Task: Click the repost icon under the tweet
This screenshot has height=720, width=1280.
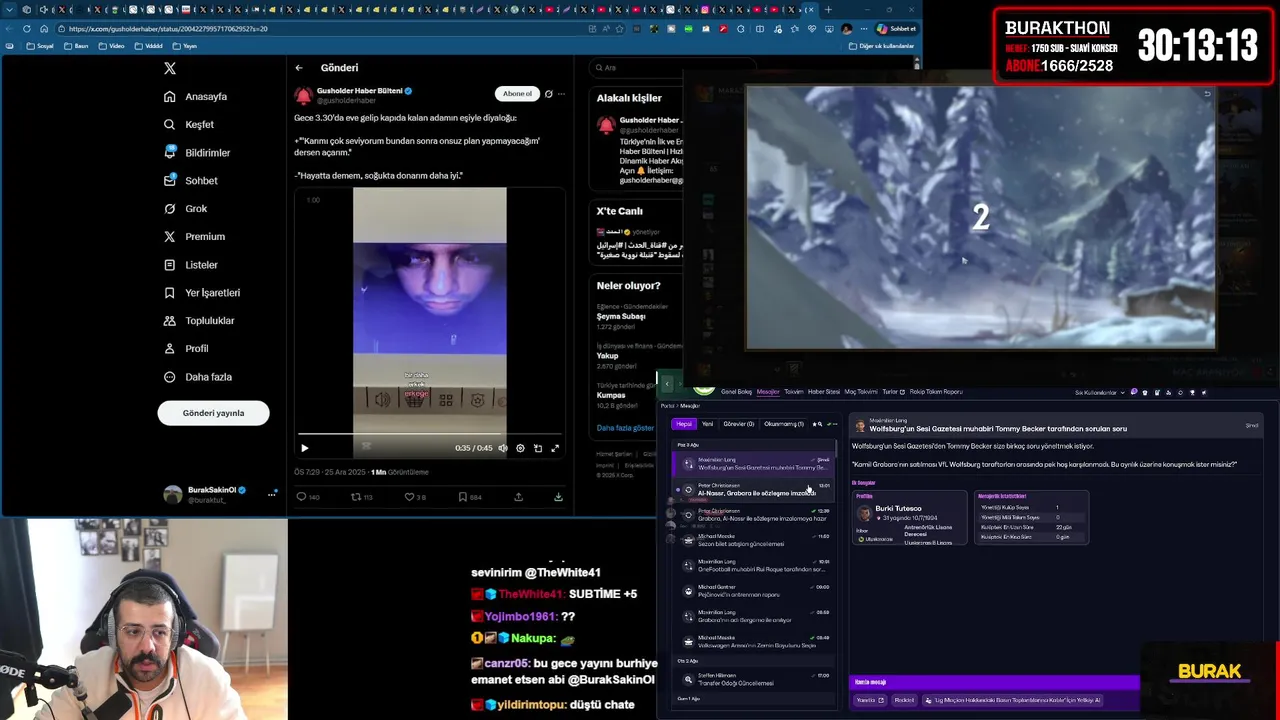Action: click(x=355, y=496)
